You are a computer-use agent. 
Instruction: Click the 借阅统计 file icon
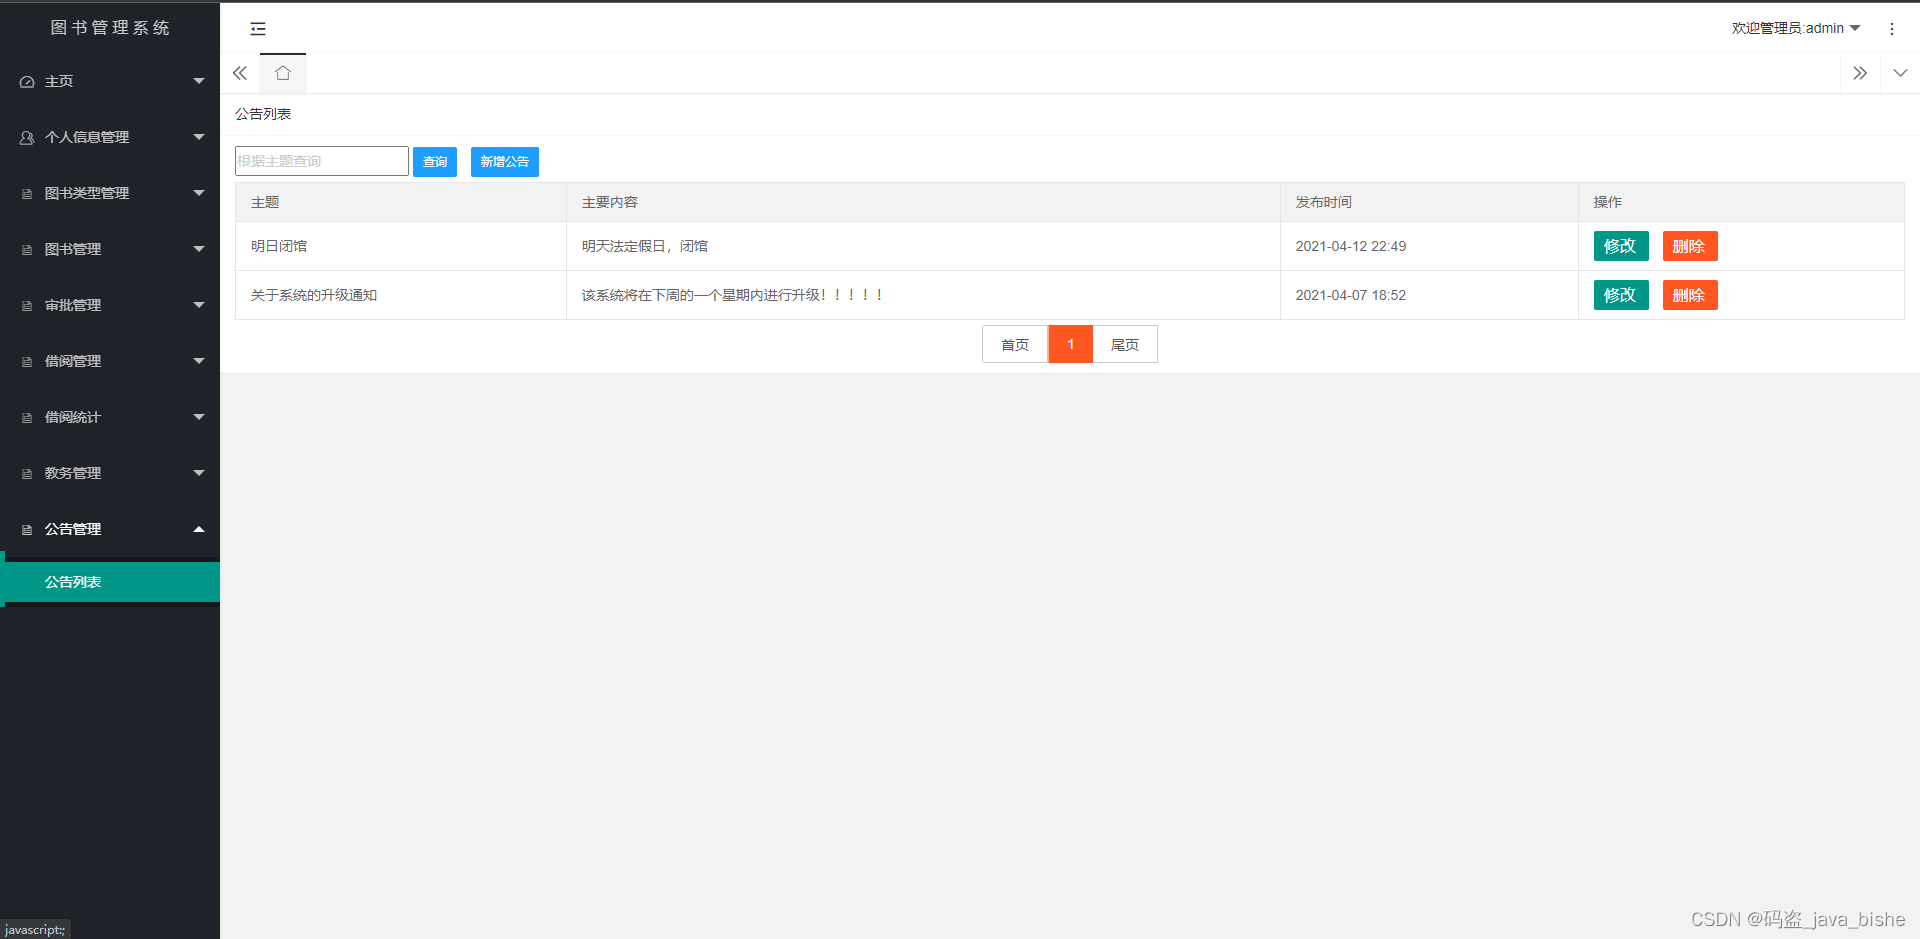(x=27, y=418)
